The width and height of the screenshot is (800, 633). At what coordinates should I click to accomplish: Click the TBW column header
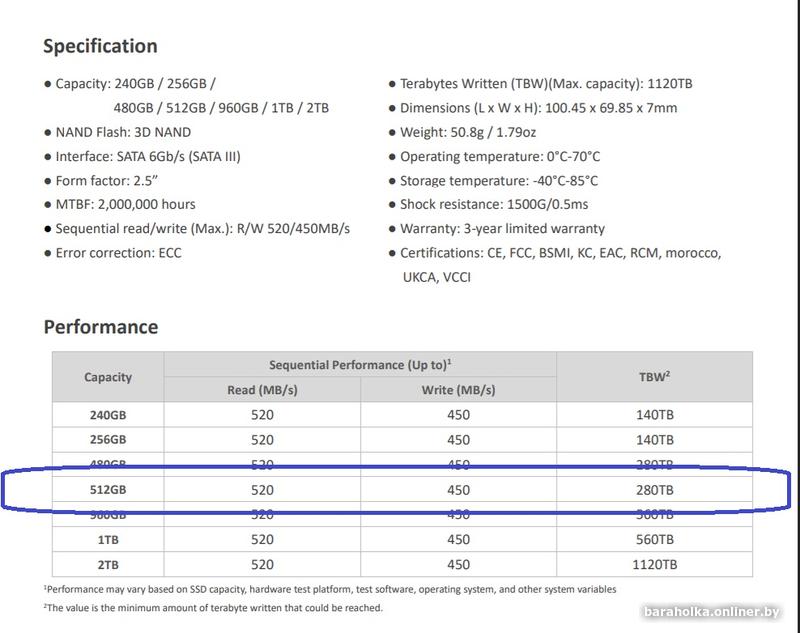pos(654,377)
